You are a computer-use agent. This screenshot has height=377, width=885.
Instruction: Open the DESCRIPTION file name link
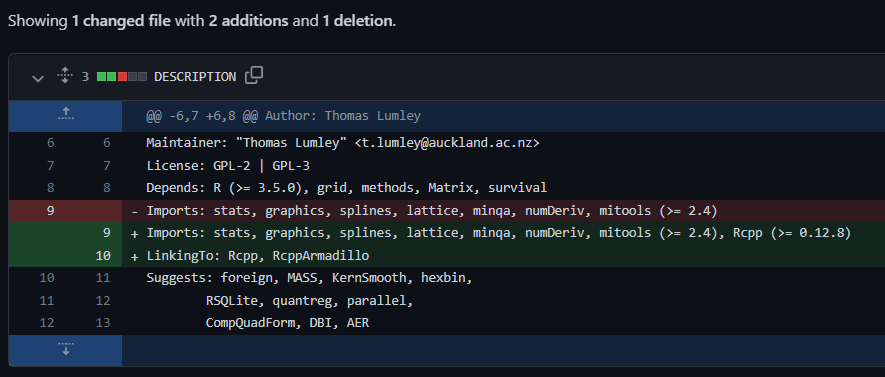click(x=195, y=77)
